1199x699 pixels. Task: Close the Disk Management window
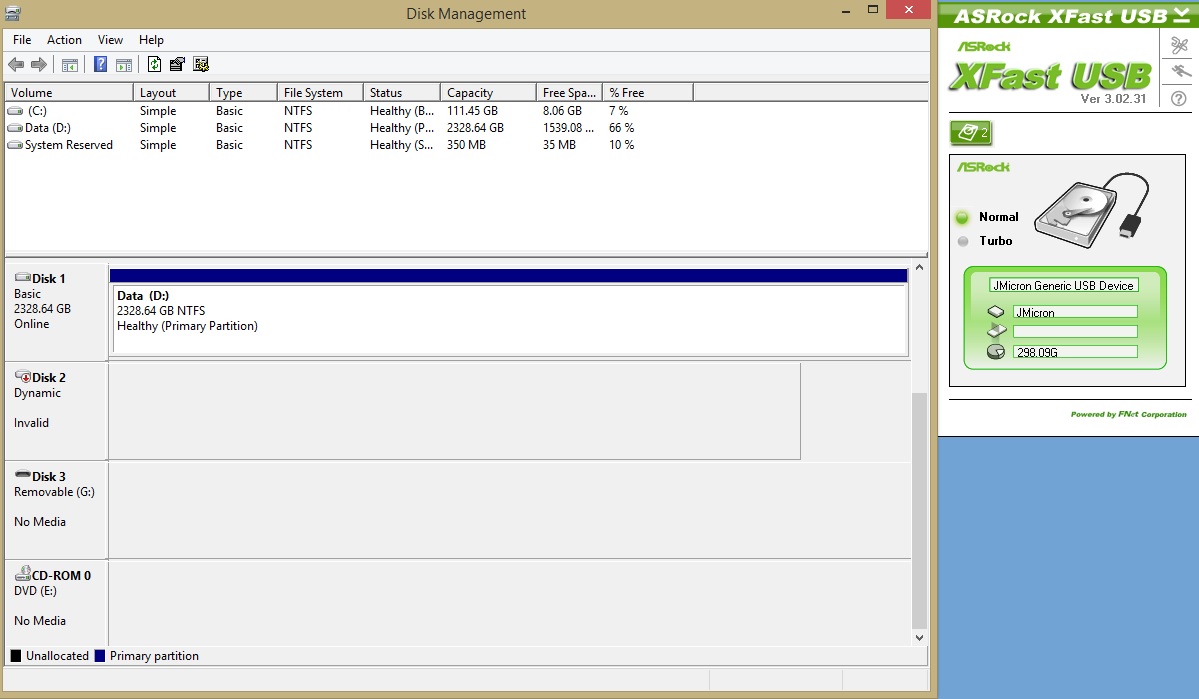[x=908, y=10]
